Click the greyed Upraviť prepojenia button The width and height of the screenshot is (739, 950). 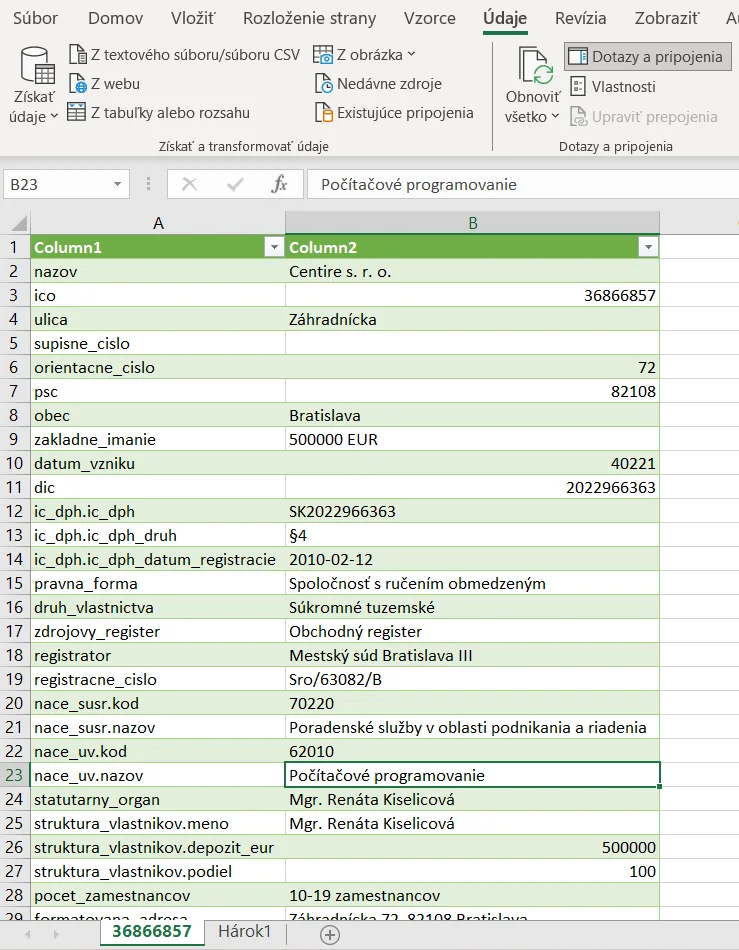pyautogui.click(x=643, y=116)
